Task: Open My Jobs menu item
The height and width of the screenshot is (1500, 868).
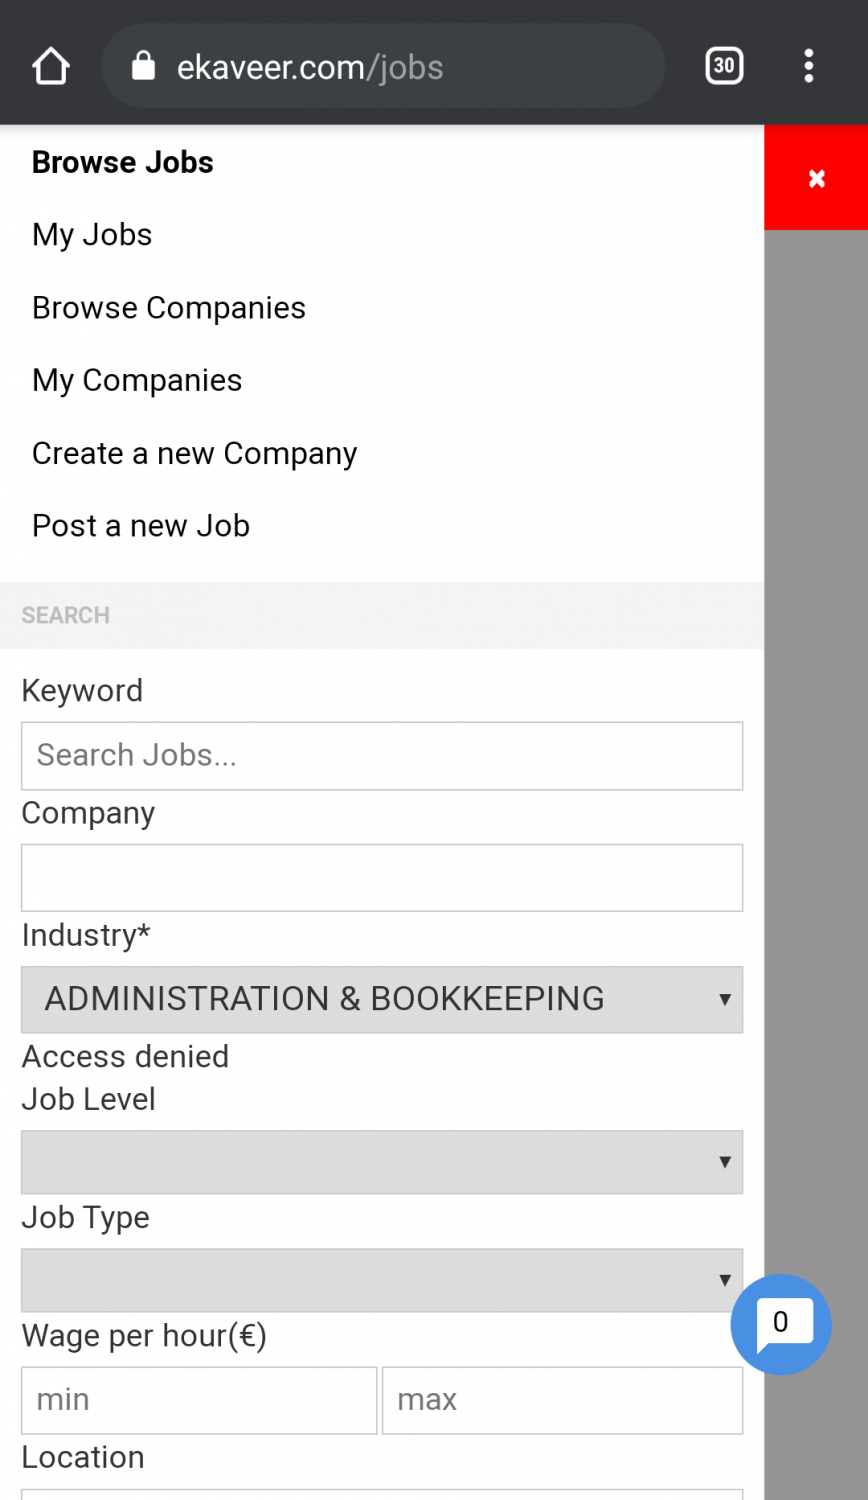Action: [92, 235]
